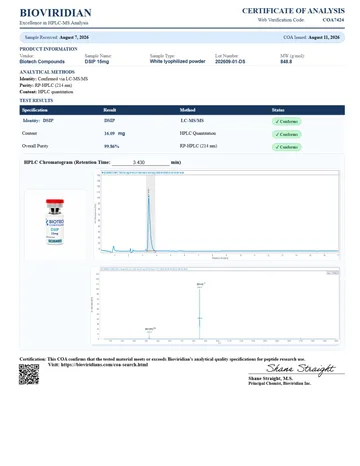Select vendor name Biotech Compounds
Viewport: 360px width, 466px height.
(42, 62)
